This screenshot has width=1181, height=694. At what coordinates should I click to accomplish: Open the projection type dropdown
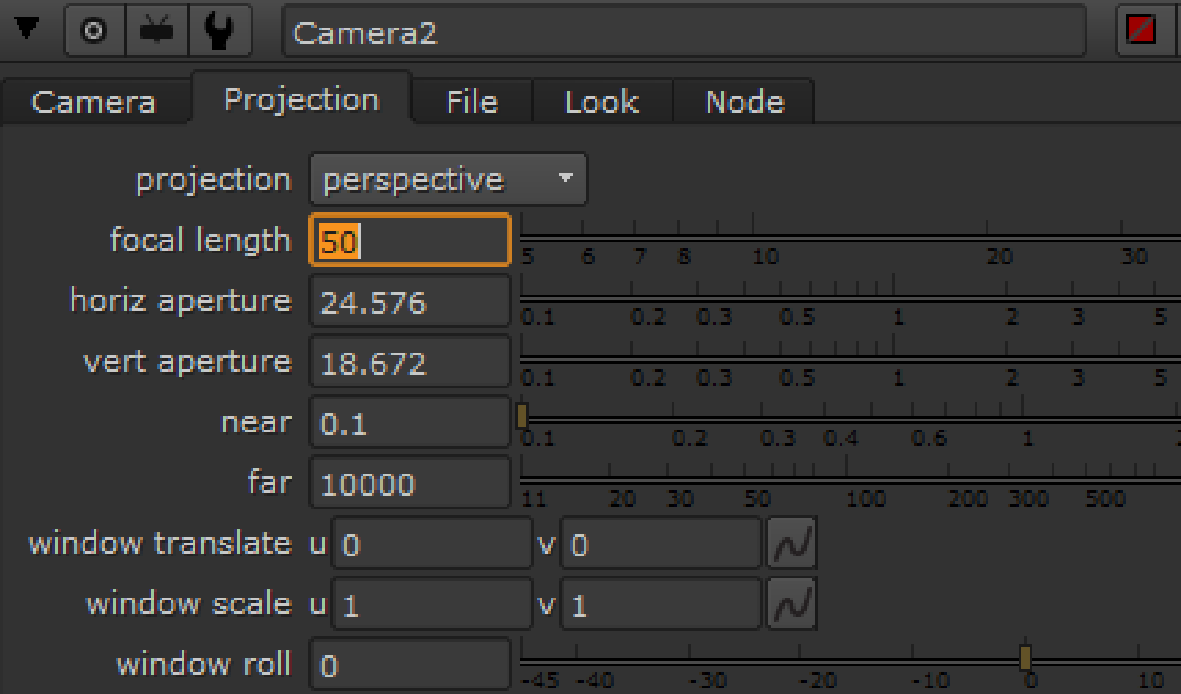[448, 180]
